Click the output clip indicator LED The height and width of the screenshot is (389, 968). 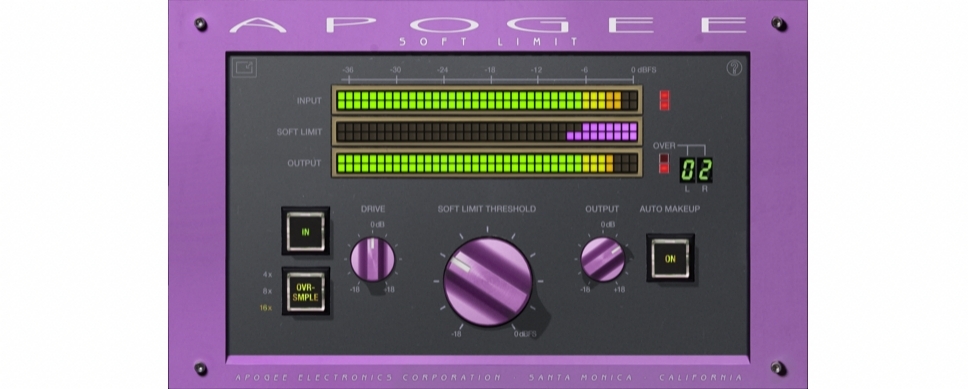664,163
